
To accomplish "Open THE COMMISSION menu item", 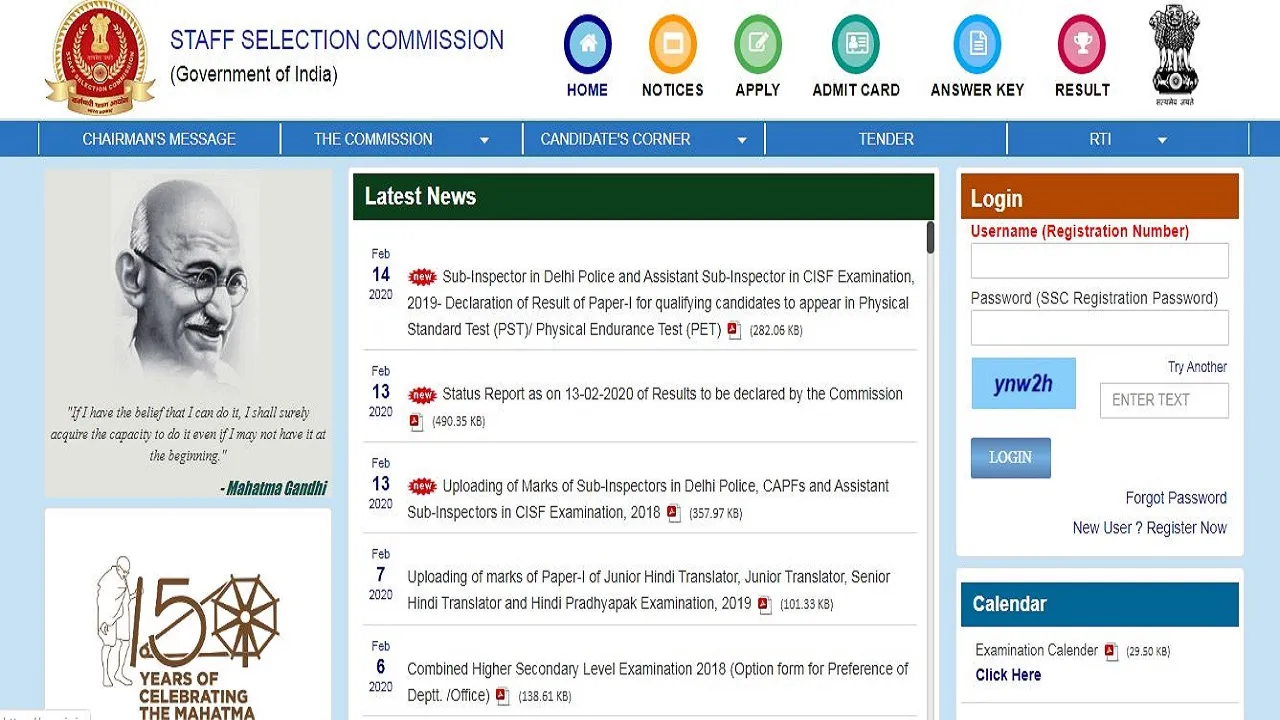I will coord(401,139).
